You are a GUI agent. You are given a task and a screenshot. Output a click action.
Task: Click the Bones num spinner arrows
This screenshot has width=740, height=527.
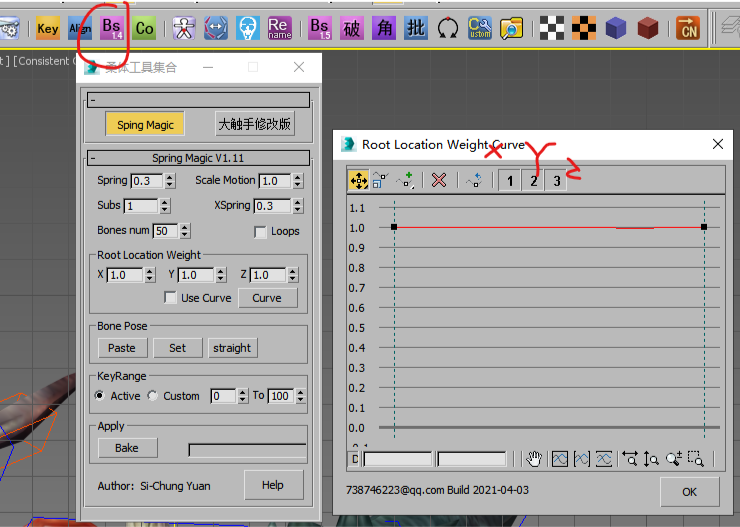[185, 231]
